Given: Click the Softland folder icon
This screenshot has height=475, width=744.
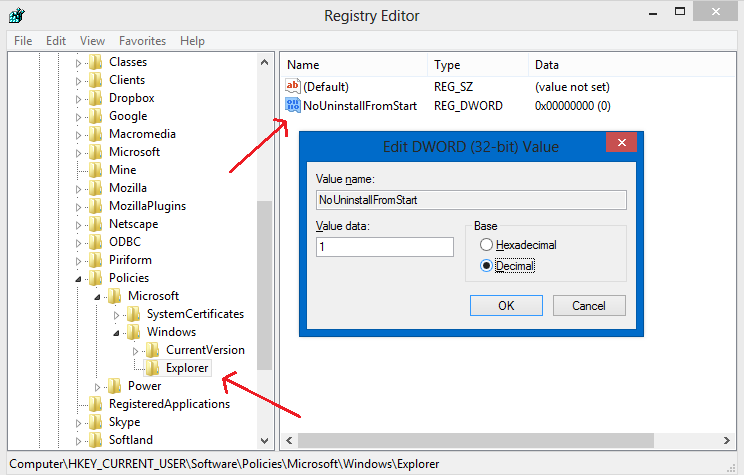Looking at the screenshot, I should point(96,440).
